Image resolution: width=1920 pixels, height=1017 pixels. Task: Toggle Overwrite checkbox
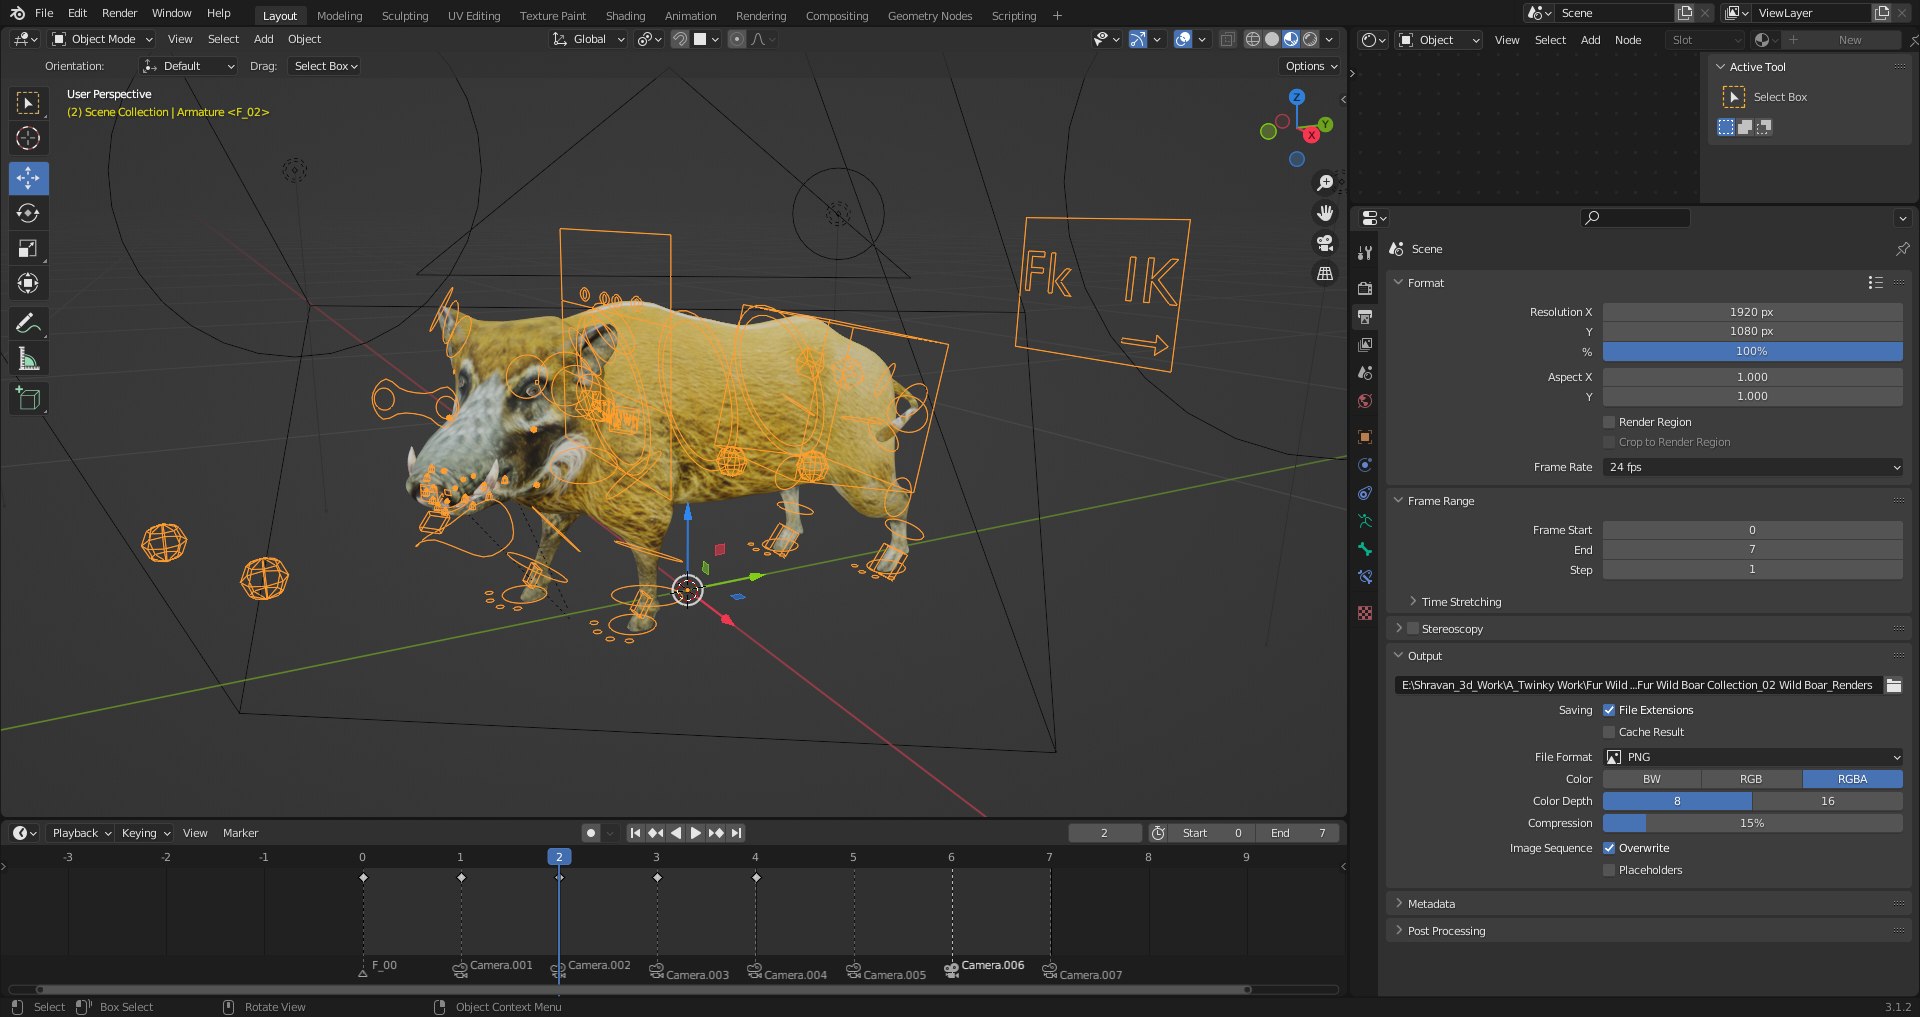(1609, 848)
